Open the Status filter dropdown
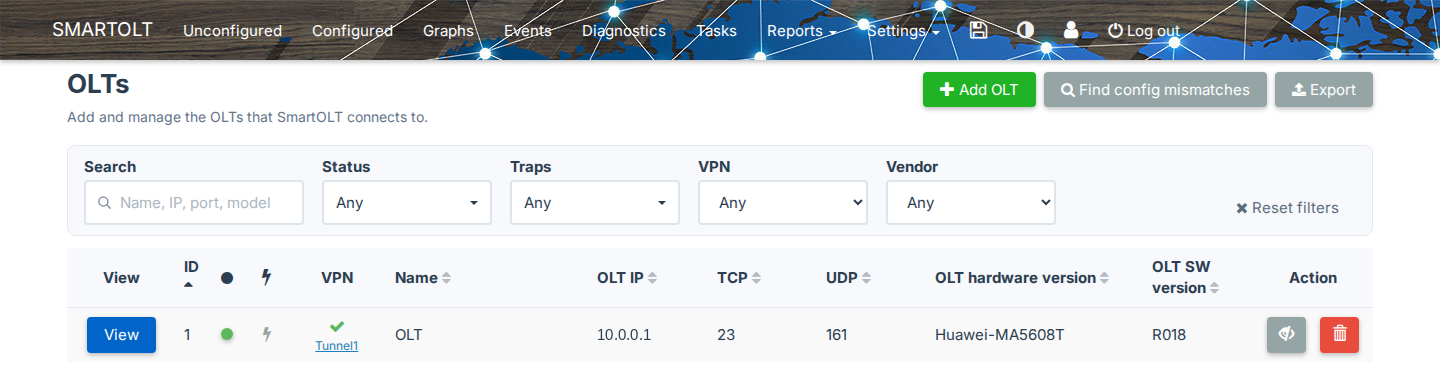Image resolution: width=1440 pixels, height=382 pixels. point(406,202)
